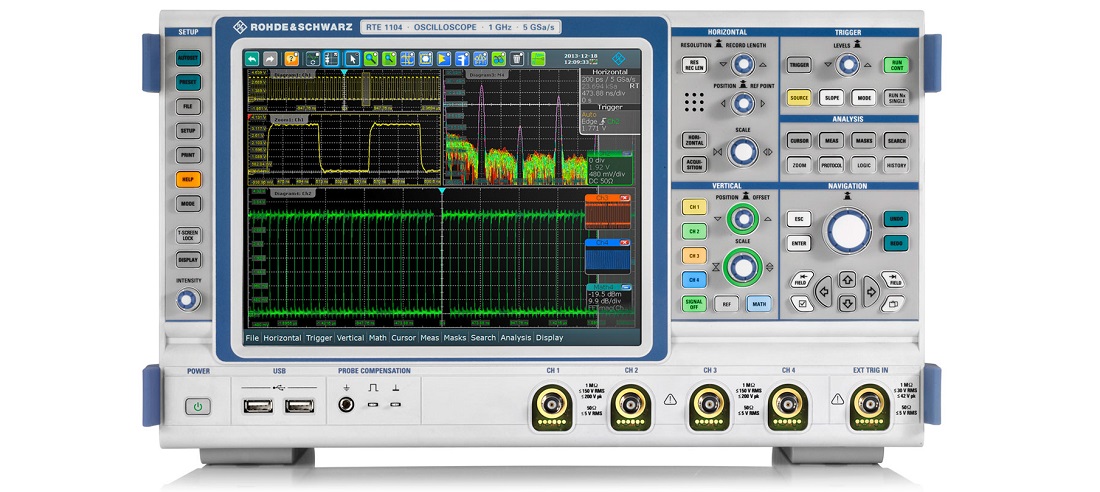Tap the green binoculars search icon
1100x492 pixels.
(499, 59)
